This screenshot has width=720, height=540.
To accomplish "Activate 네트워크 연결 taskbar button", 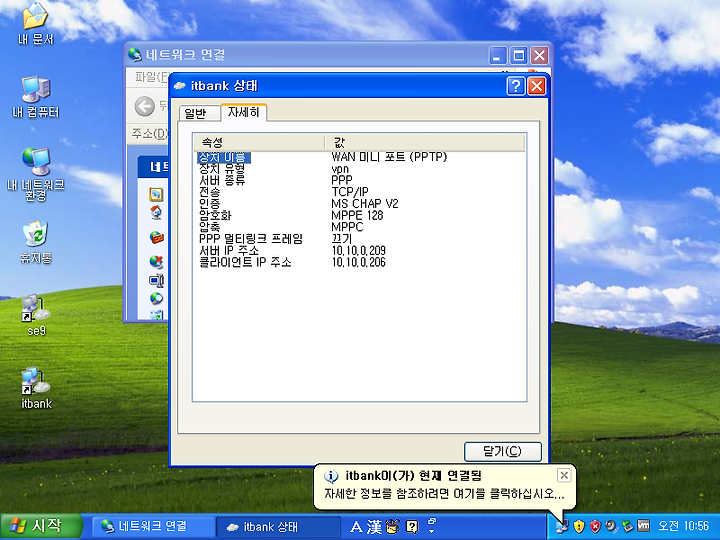I will (153, 526).
